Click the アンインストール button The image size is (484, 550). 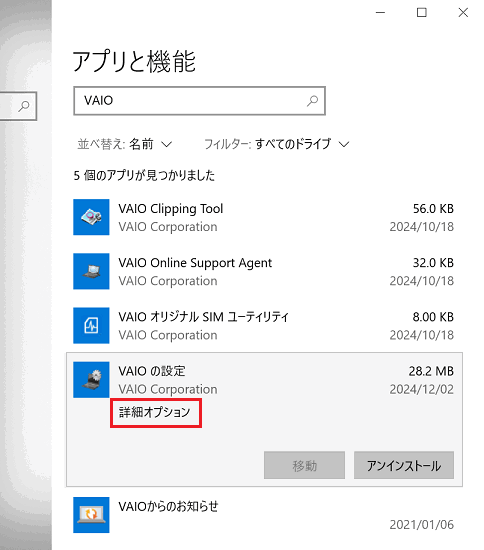404,465
